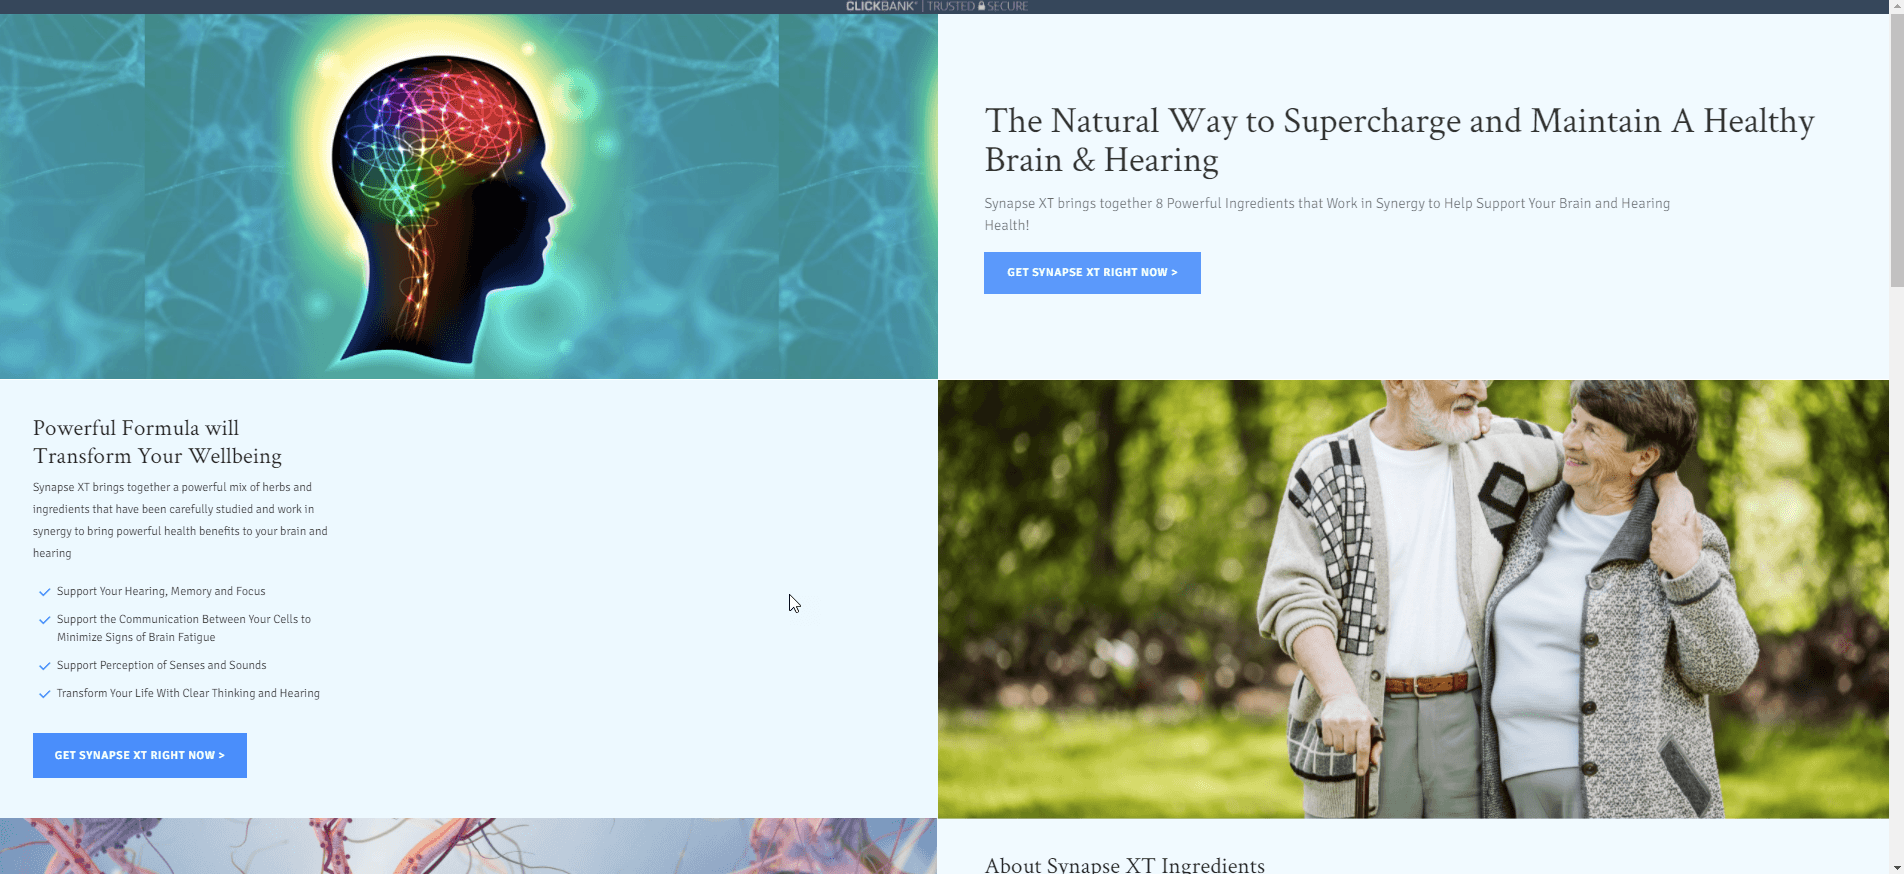Click the scrollbar down arrow
Image resolution: width=1904 pixels, height=874 pixels.
coord(1896,867)
